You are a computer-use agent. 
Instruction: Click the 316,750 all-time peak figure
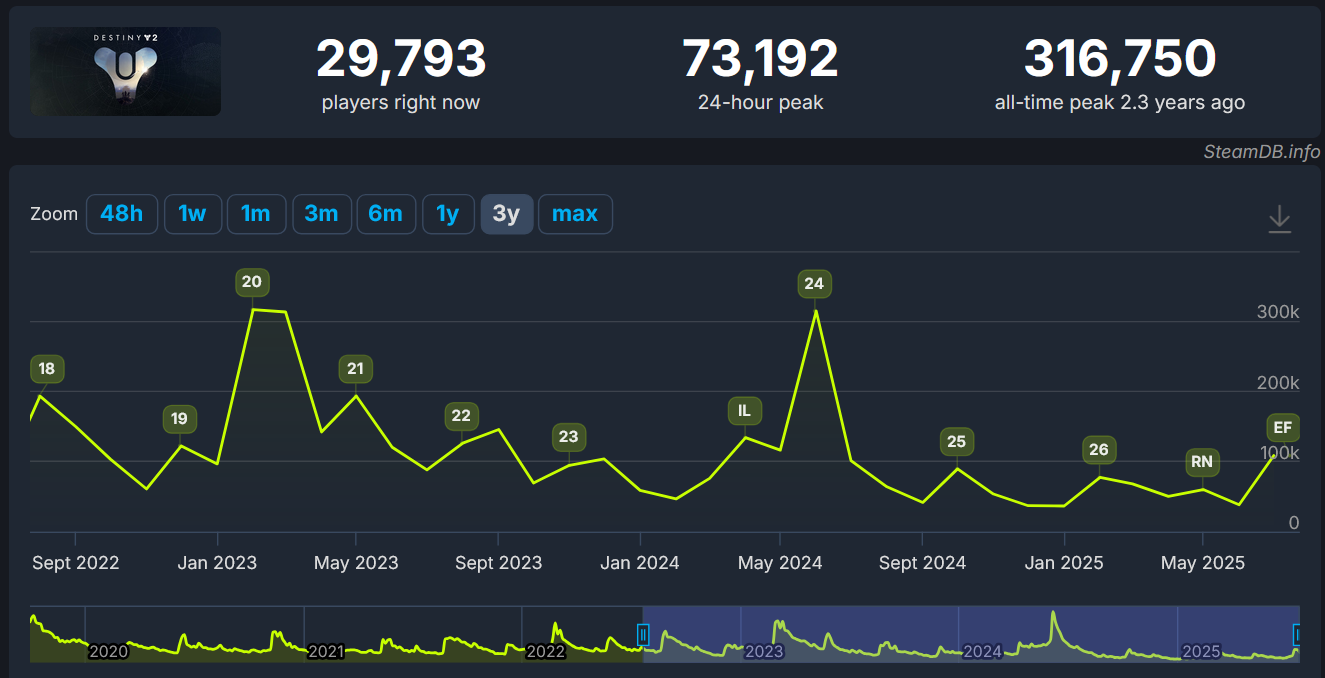coord(1120,59)
